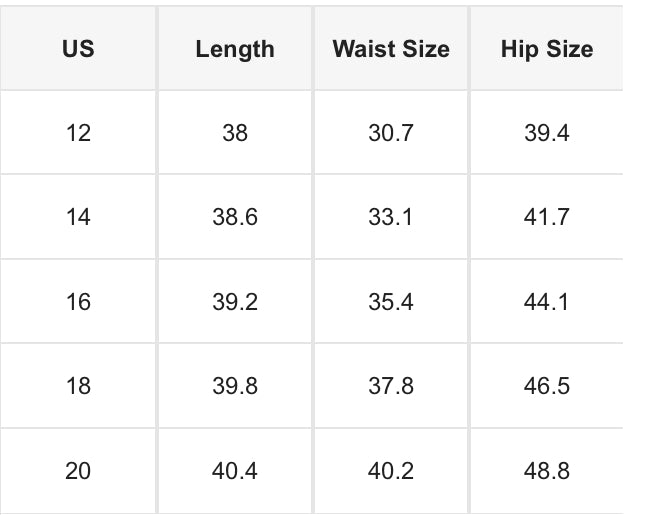Select the US size 18 cell

pyautogui.click(x=78, y=386)
